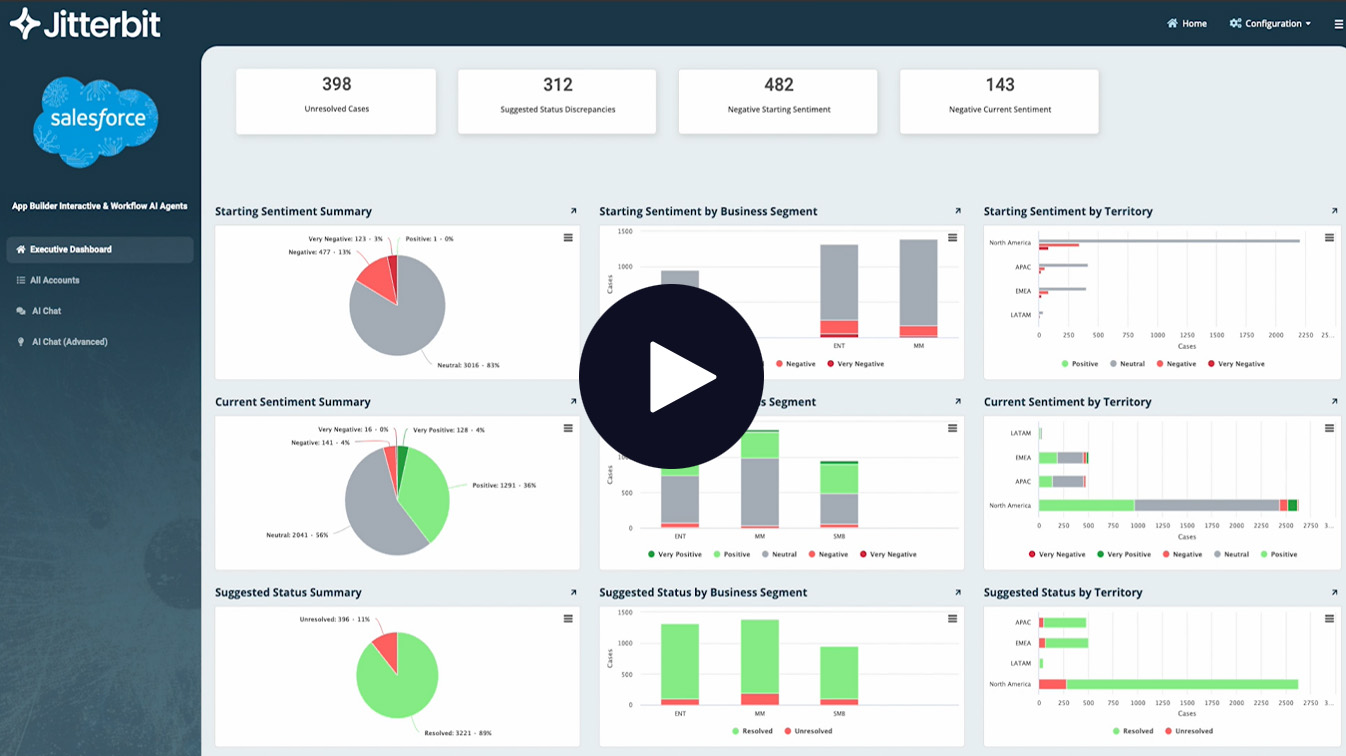
Task: Play the dashboard demo video
Action: (x=671, y=377)
